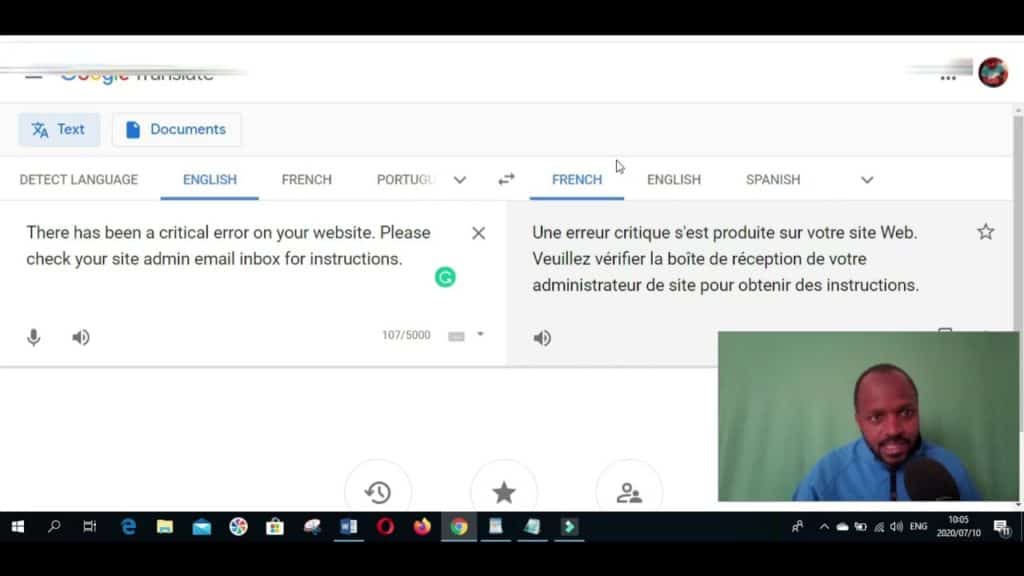Expand the source language list
This screenshot has width=1024, height=576.
point(460,180)
